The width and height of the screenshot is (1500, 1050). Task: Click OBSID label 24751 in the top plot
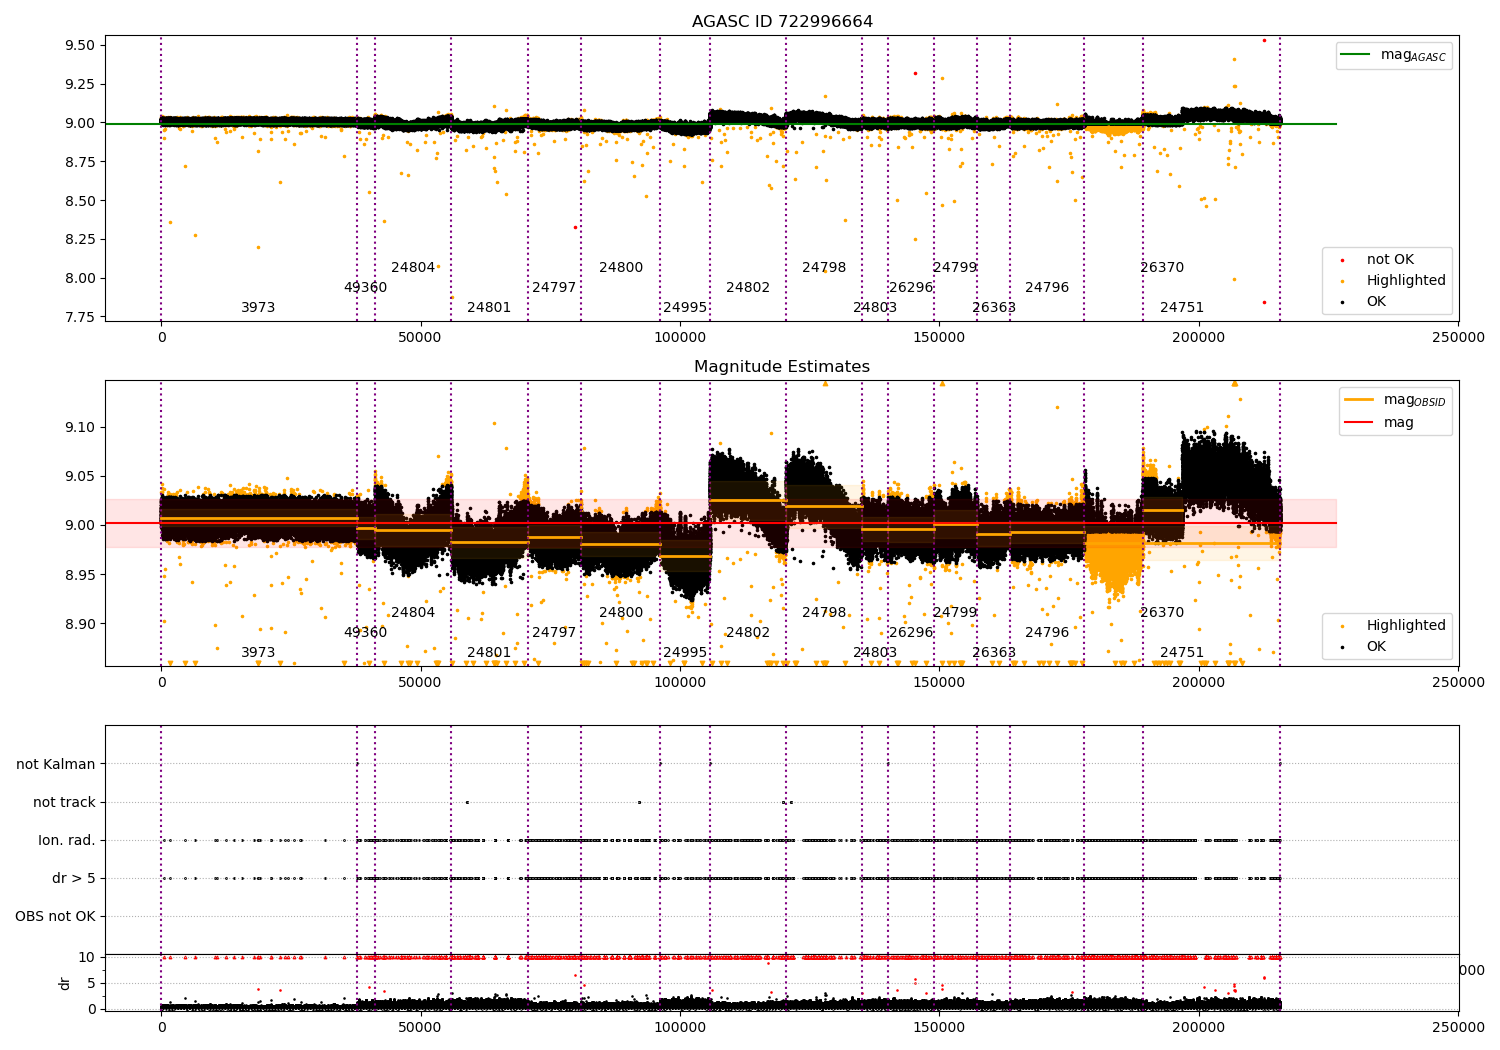pyautogui.click(x=1182, y=308)
